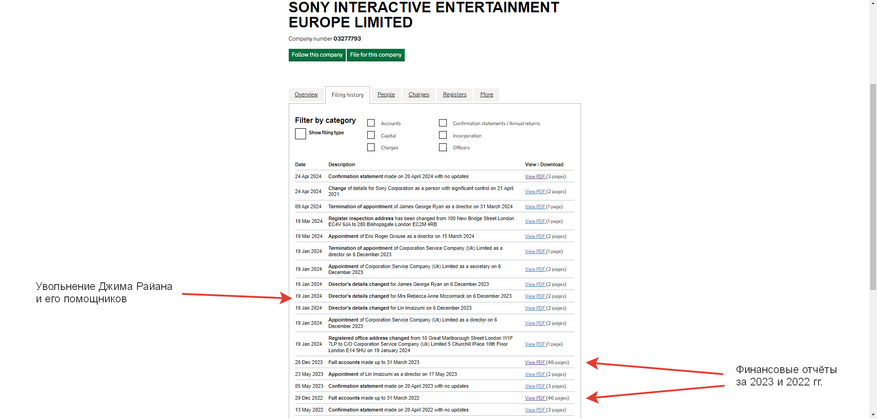877x419 pixels.
Task: View PDF for Full accounts to 31 March 2023
Action: (x=535, y=362)
